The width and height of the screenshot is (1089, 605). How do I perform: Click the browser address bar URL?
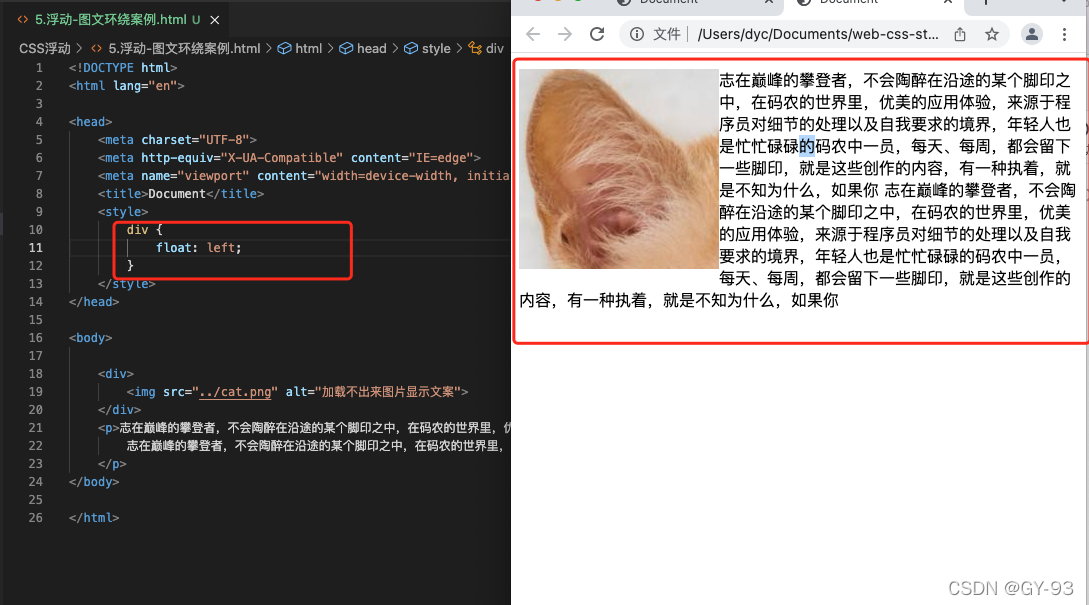[818, 34]
